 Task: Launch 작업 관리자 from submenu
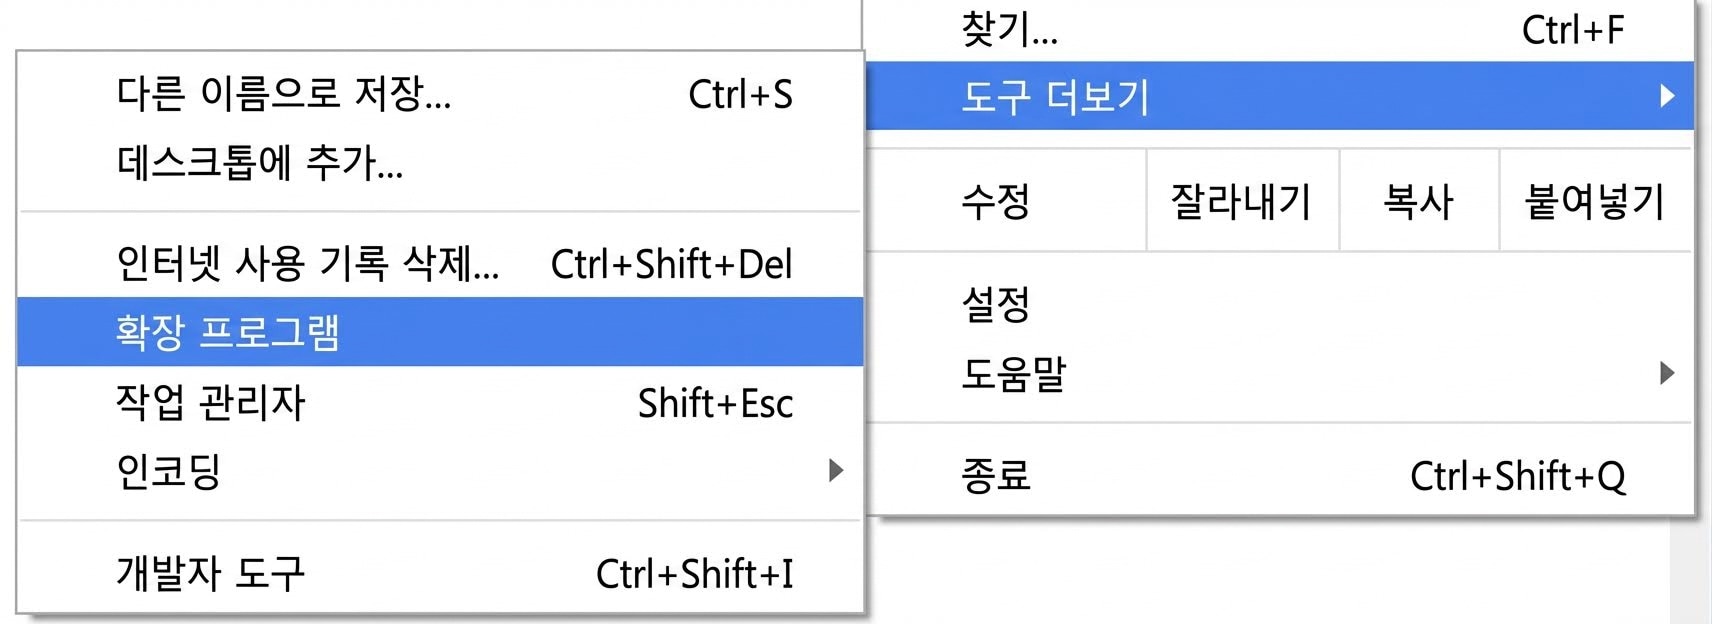coord(210,403)
